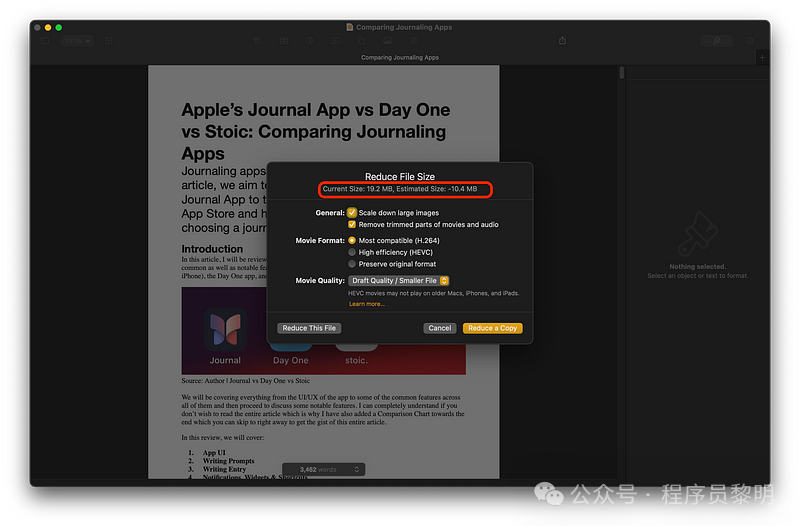Image resolution: width=800 pixels, height=526 pixels.
Task: Select High efficiency (HEVC) movie format
Action: coord(352,252)
